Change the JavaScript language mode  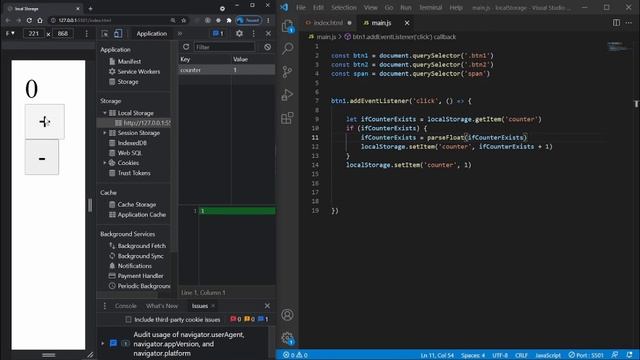point(548,355)
